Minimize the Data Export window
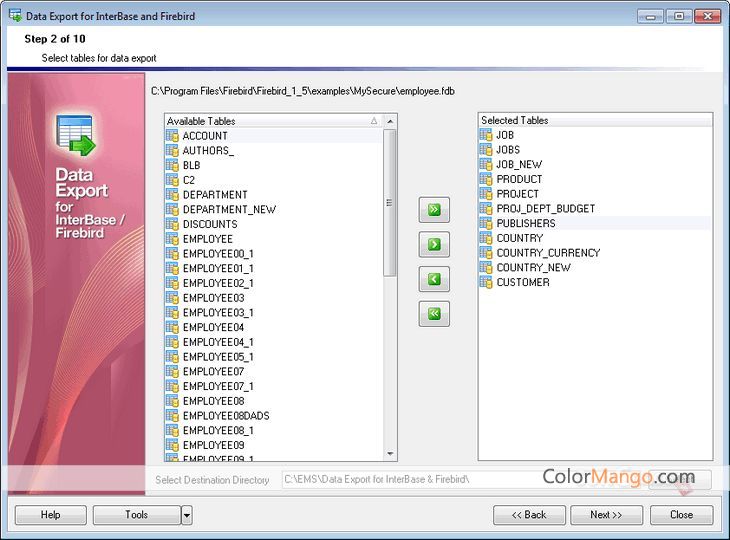Image resolution: width=730 pixels, height=540 pixels. (x=650, y=17)
